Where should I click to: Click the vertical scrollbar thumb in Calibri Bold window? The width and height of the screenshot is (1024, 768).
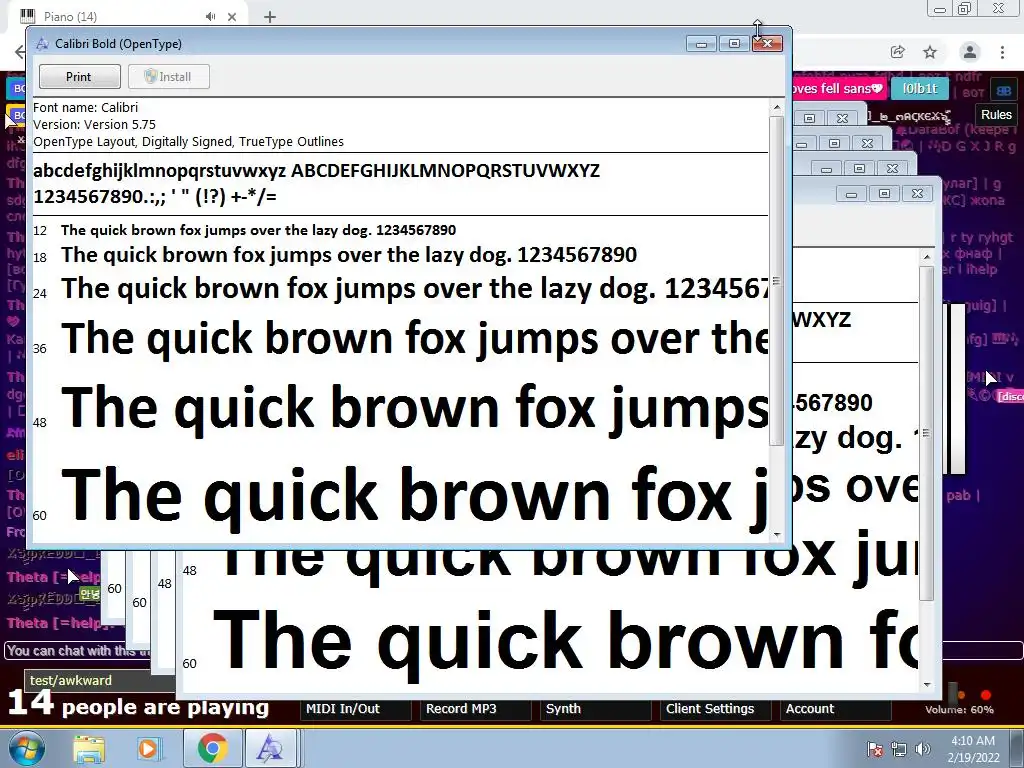[776, 281]
